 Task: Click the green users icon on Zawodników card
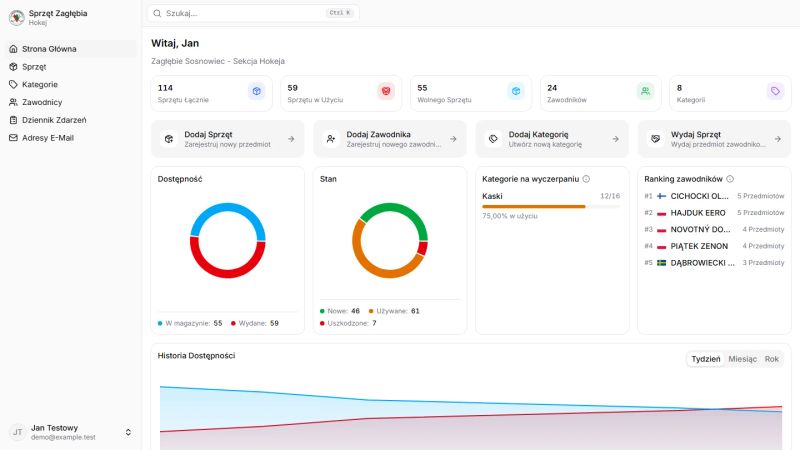point(645,91)
